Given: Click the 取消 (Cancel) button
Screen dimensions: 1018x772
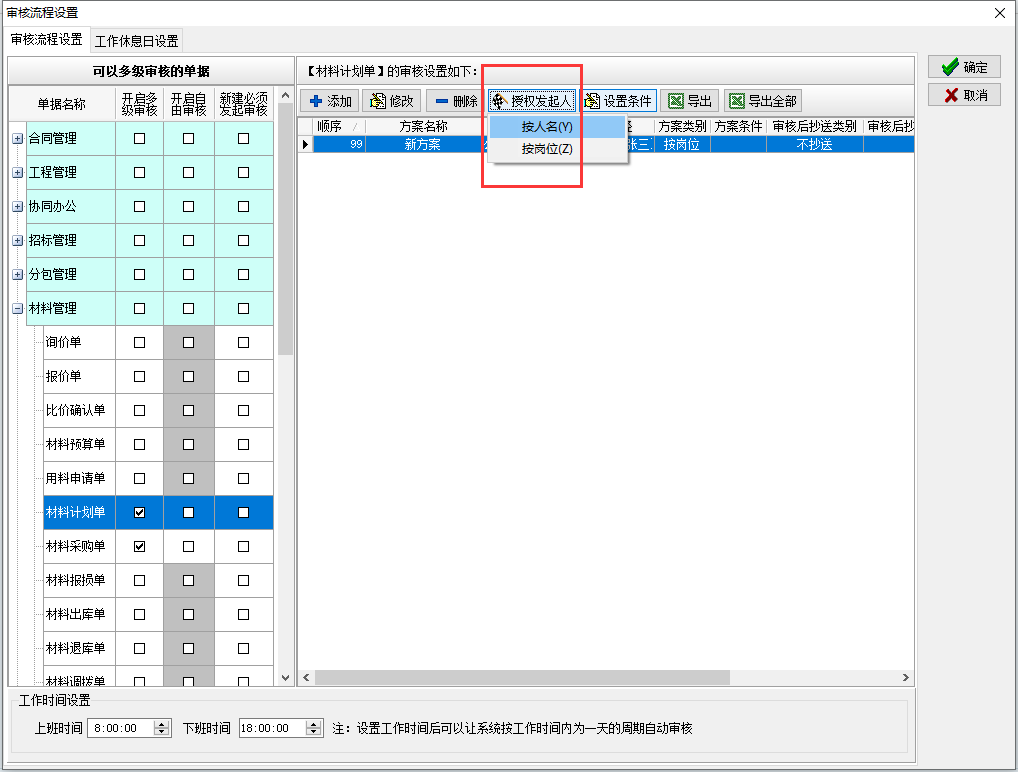Looking at the screenshot, I should pos(961,96).
